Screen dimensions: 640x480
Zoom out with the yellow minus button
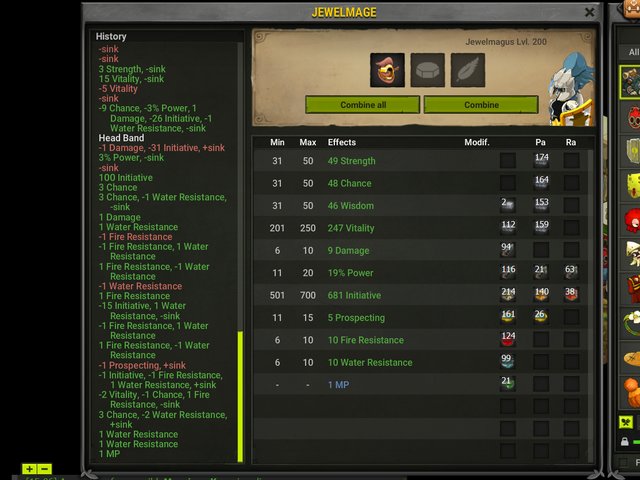(x=44, y=469)
